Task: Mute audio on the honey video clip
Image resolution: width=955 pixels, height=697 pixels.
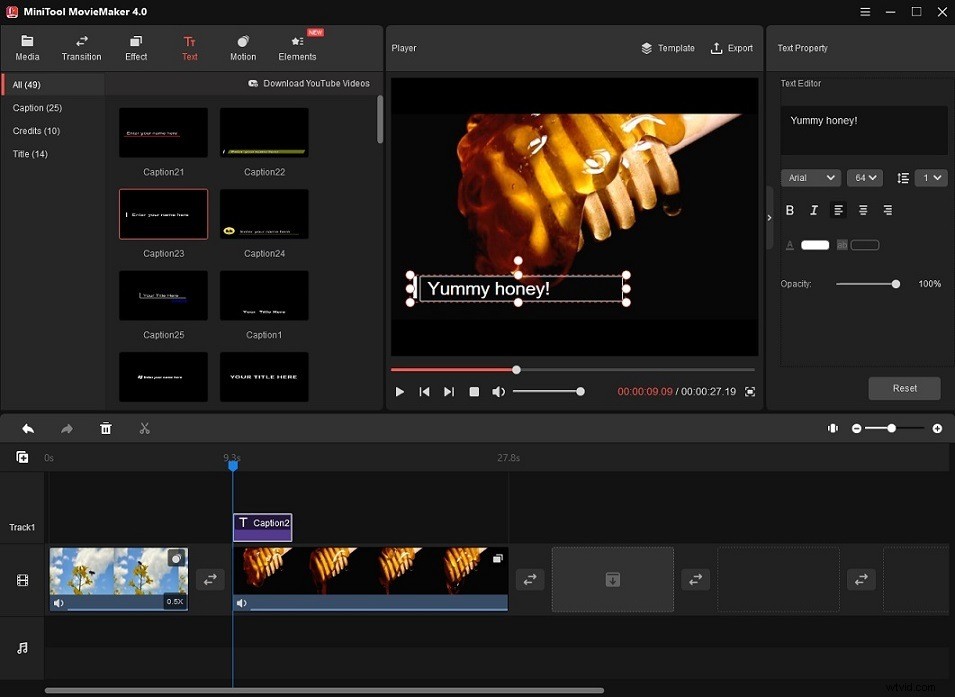Action: [241, 602]
